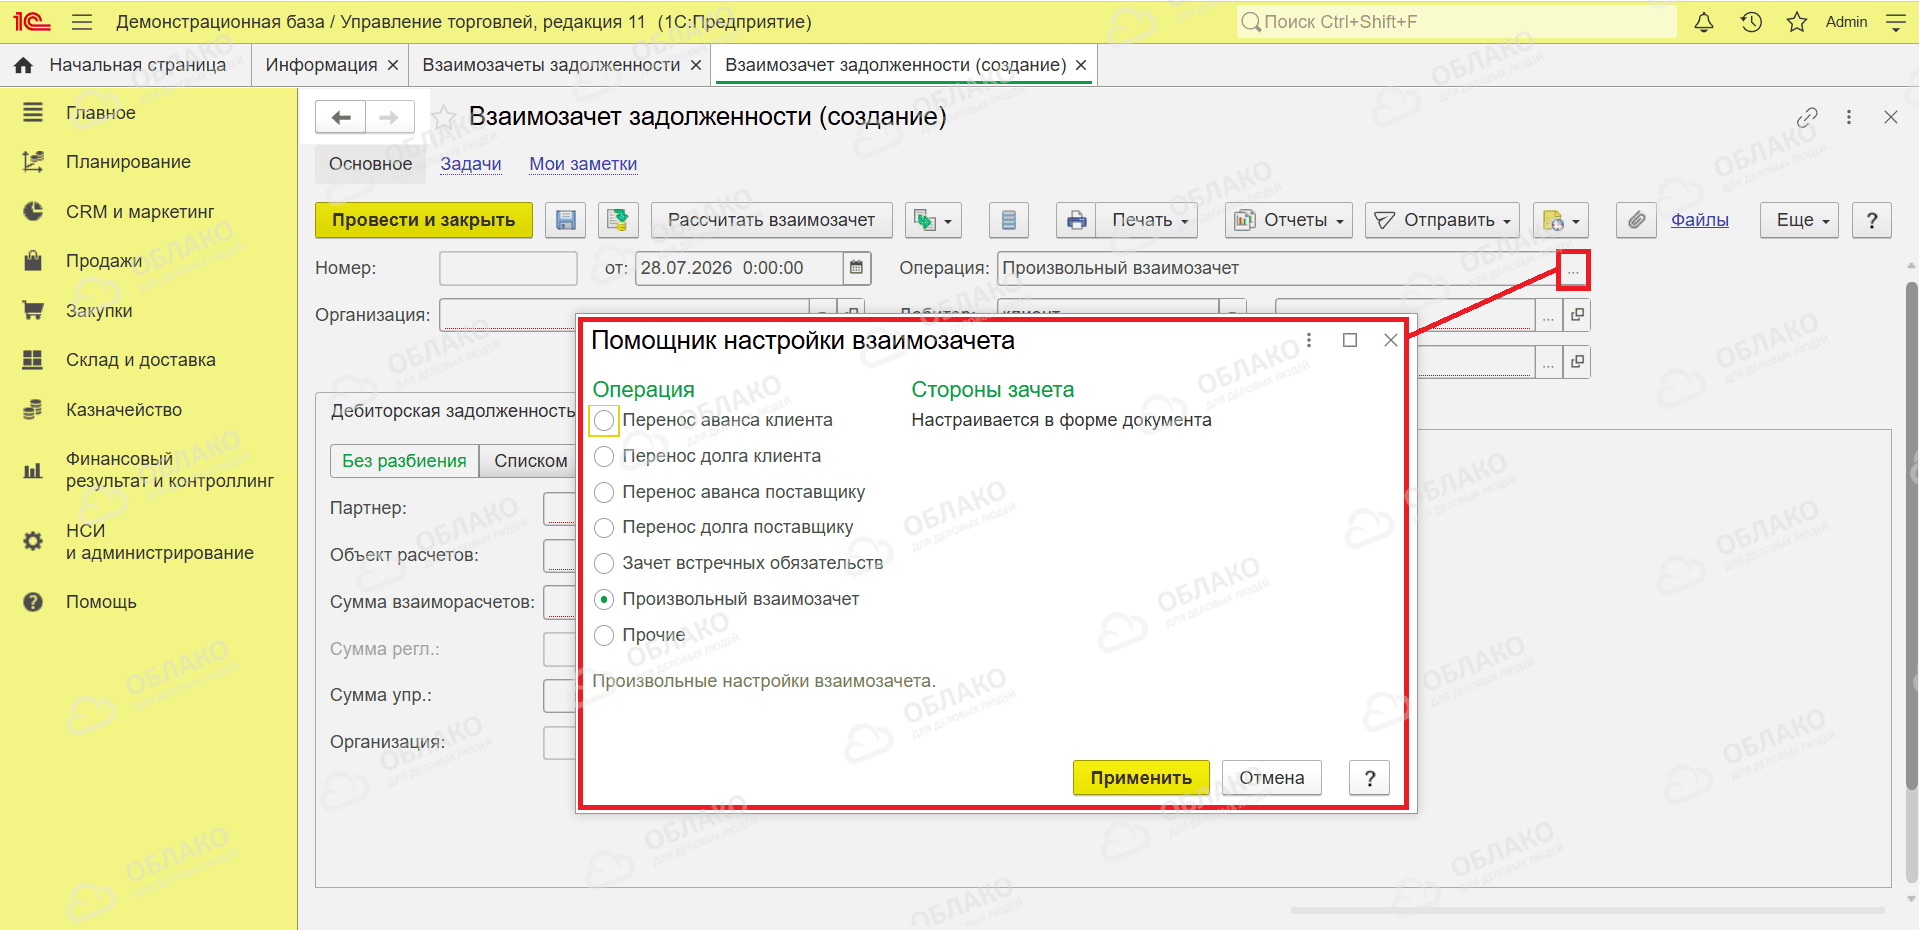Viewport: 1919px width, 930px height.
Task: Close the Информация tab
Action: coord(393,65)
